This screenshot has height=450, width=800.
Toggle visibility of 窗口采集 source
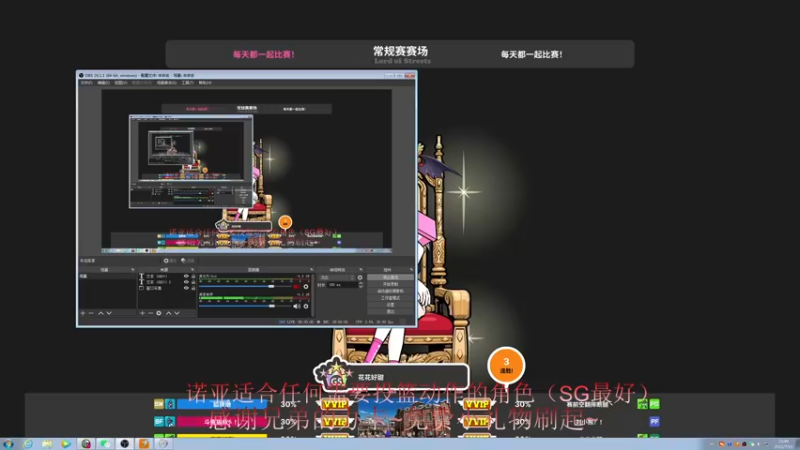tap(186, 288)
